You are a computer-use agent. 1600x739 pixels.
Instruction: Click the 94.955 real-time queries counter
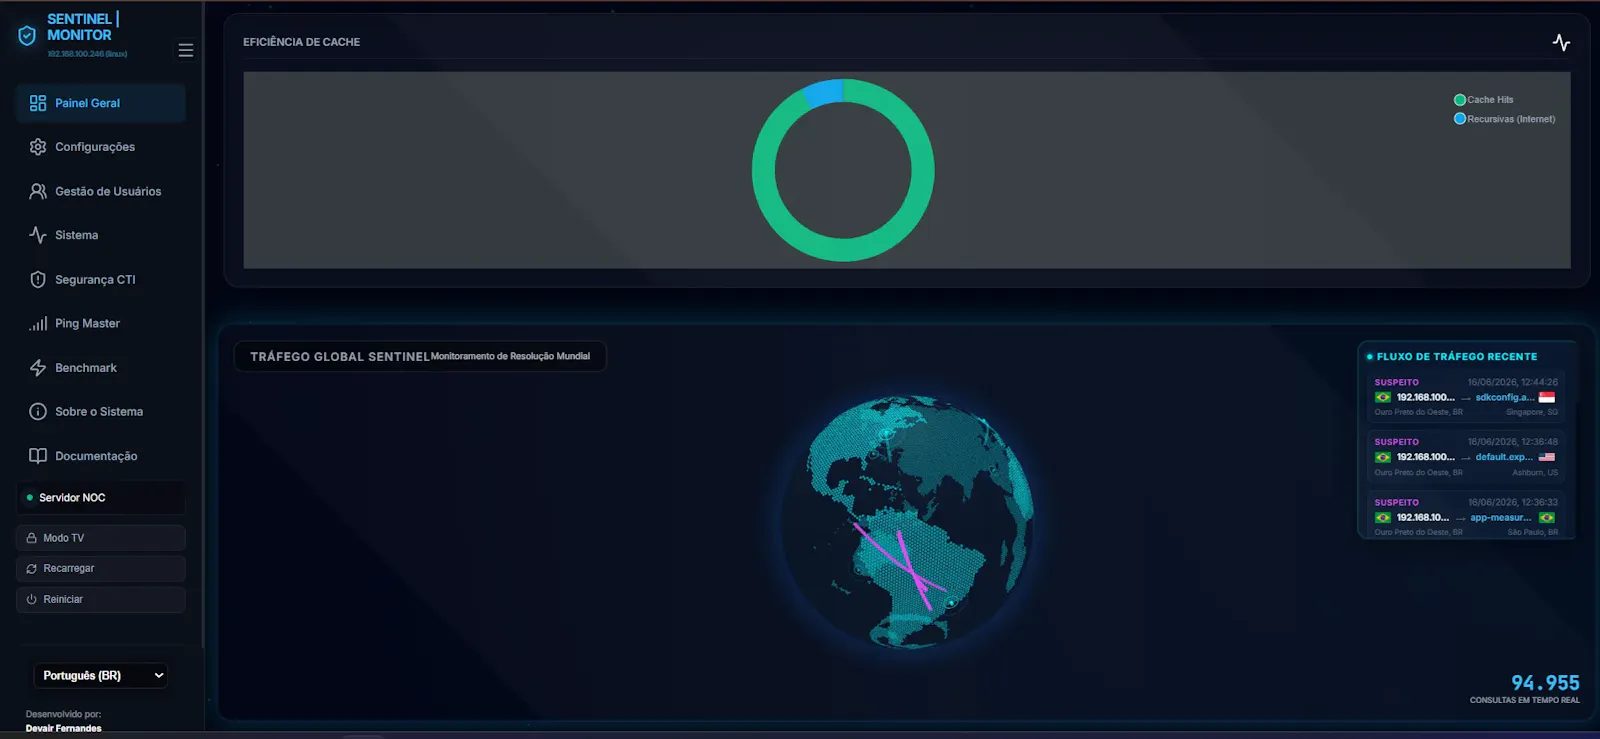[x=1545, y=683]
